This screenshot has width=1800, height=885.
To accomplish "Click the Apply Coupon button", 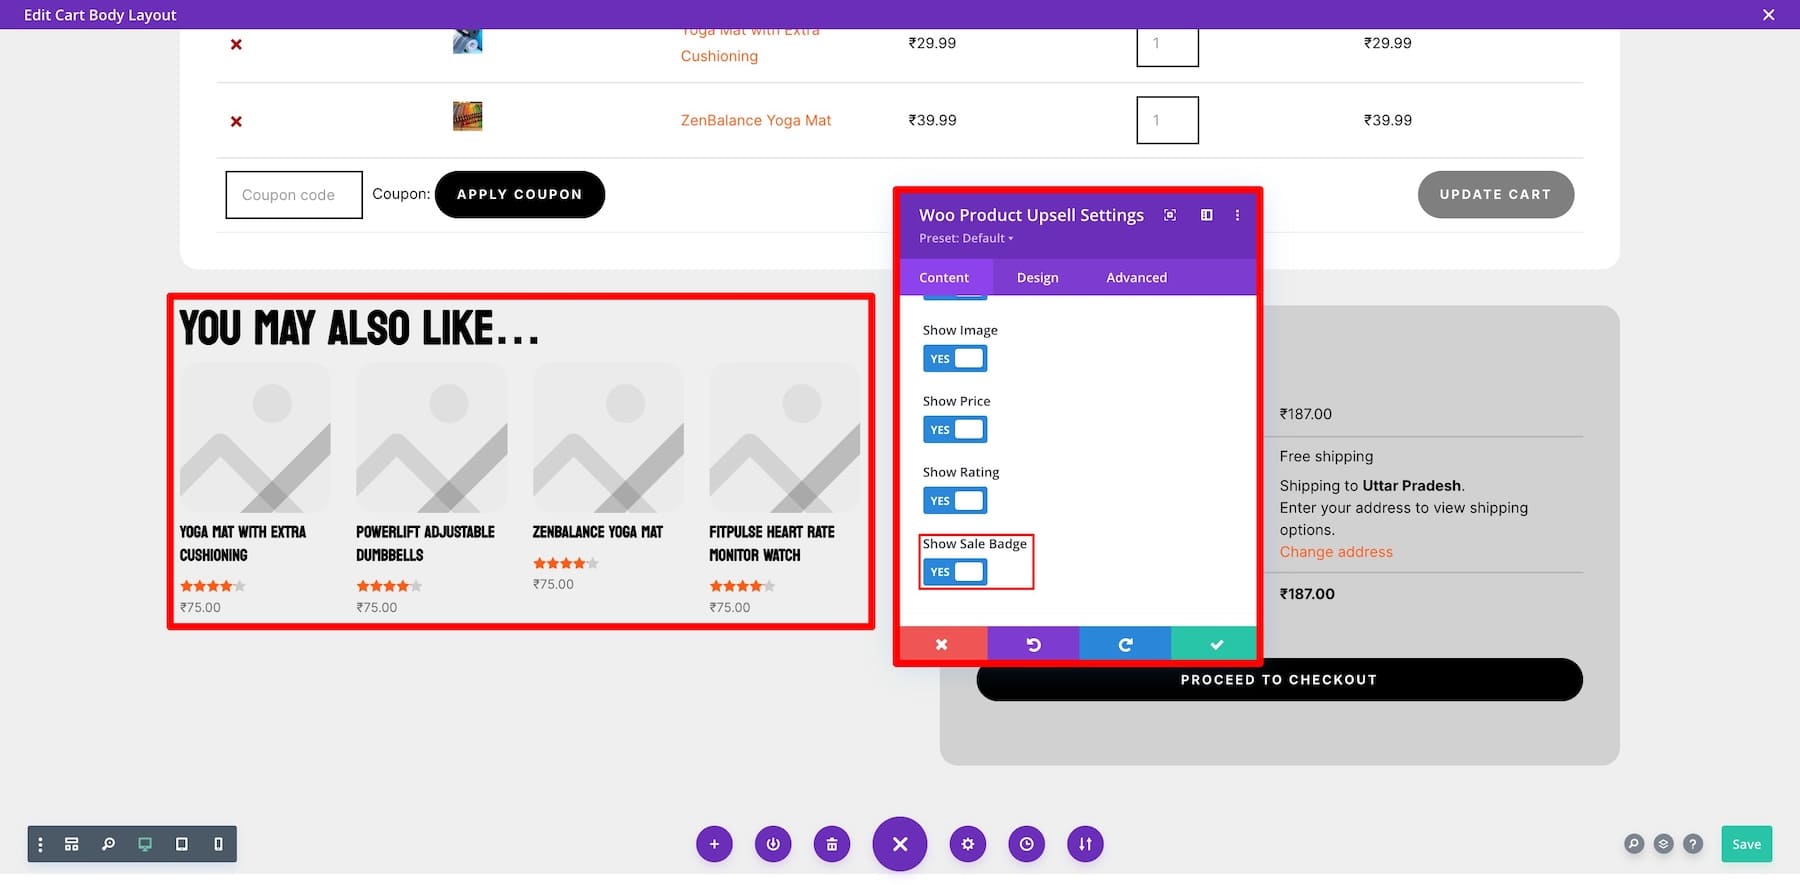I will point(519,194).
